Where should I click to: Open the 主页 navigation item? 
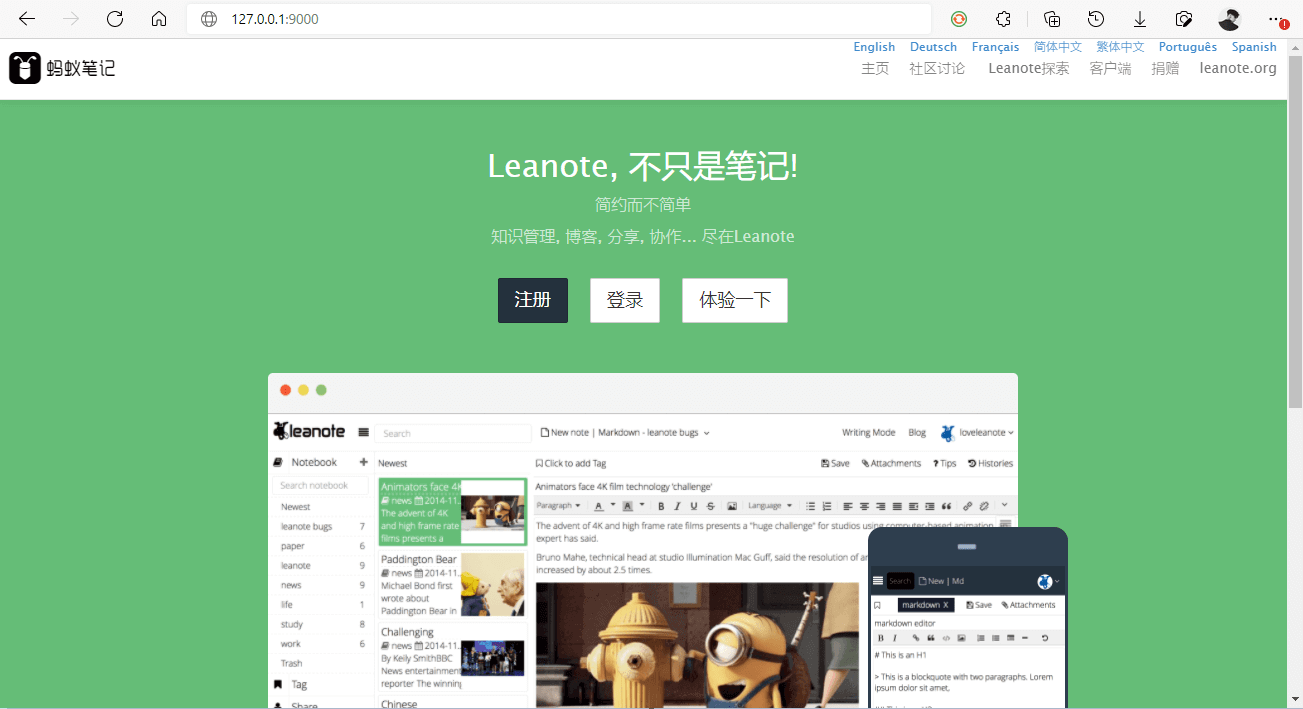pos(875,68)
